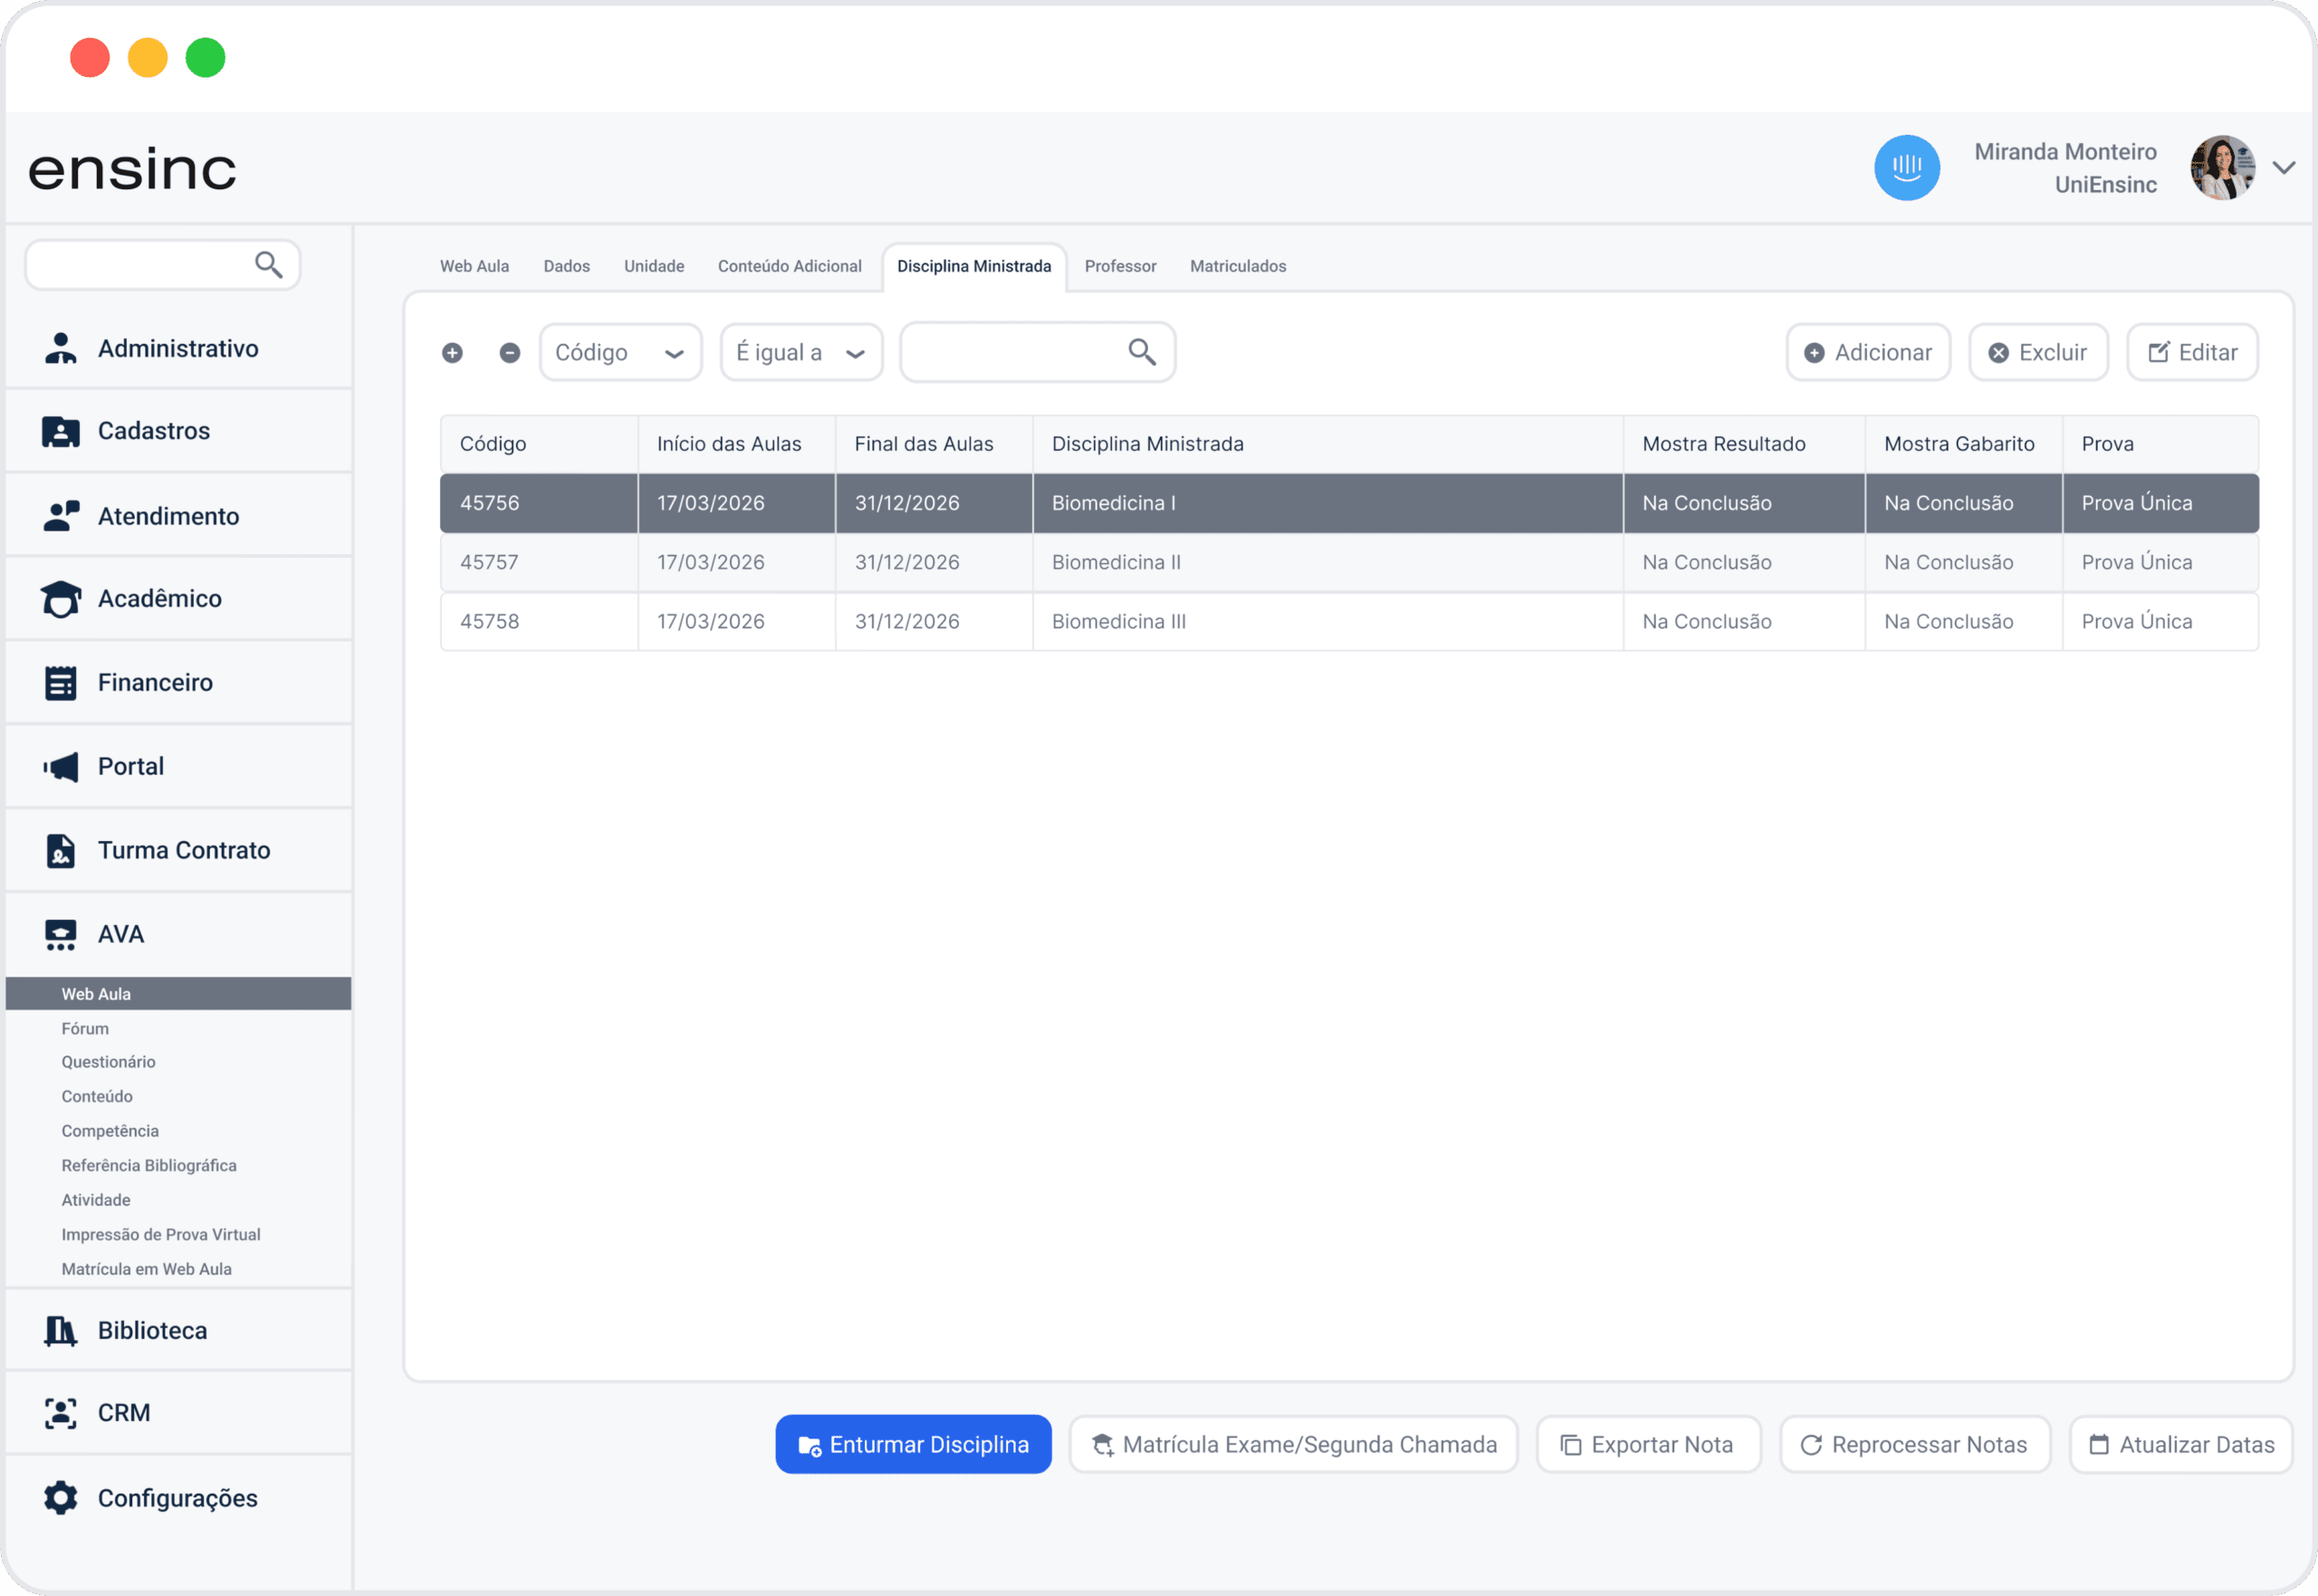The width and height of the screenshot is (2318, 1596).
Task: Click the Enturmar Disciplina button
Action: click(x=913, y=1444)
